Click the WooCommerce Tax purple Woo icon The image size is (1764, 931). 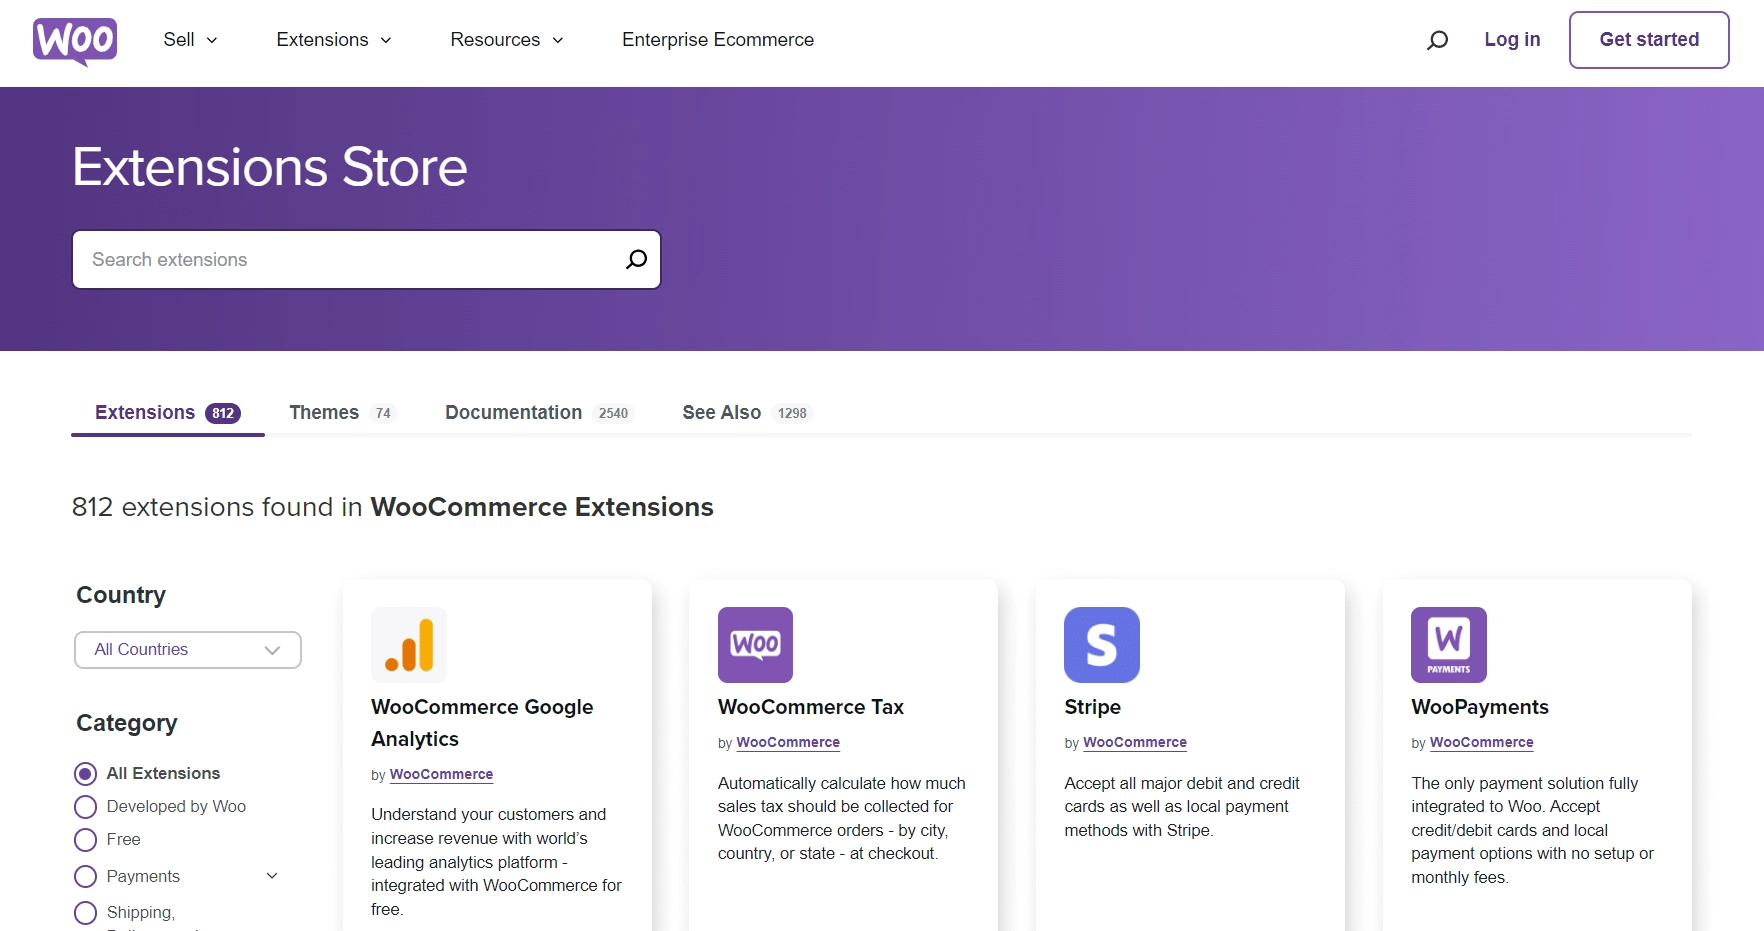click(x=755, y=645)
